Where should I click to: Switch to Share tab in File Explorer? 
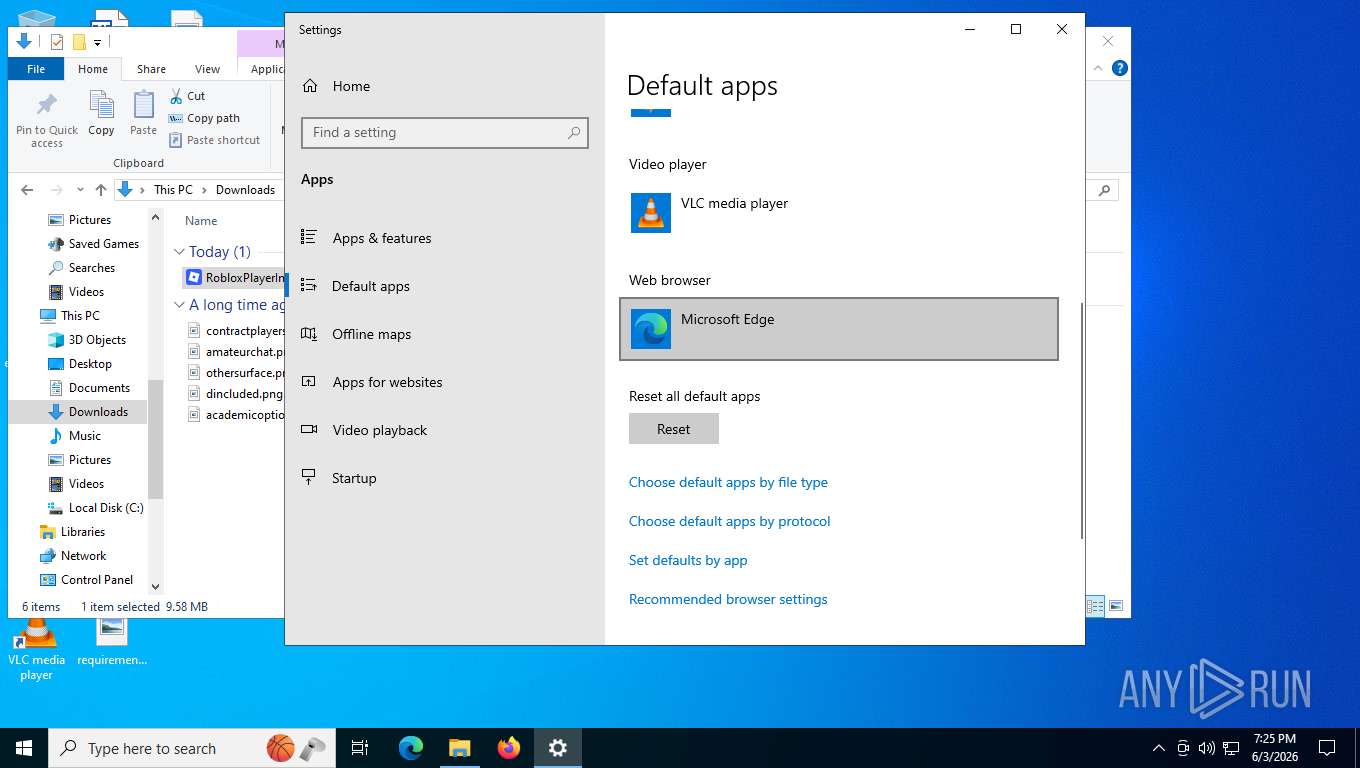[151, 69]
